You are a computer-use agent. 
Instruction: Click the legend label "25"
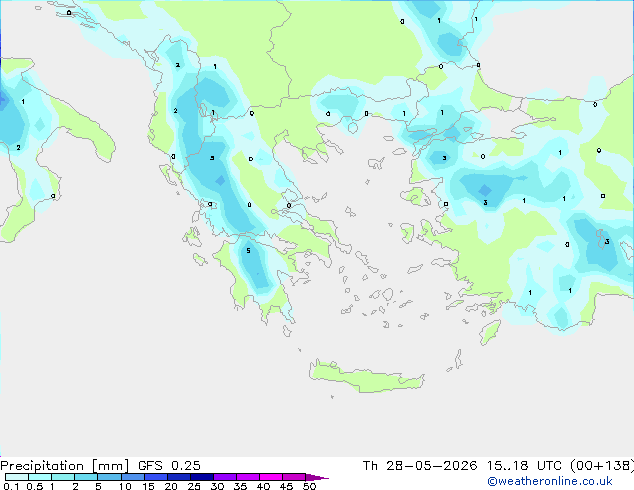pos(194,486)
